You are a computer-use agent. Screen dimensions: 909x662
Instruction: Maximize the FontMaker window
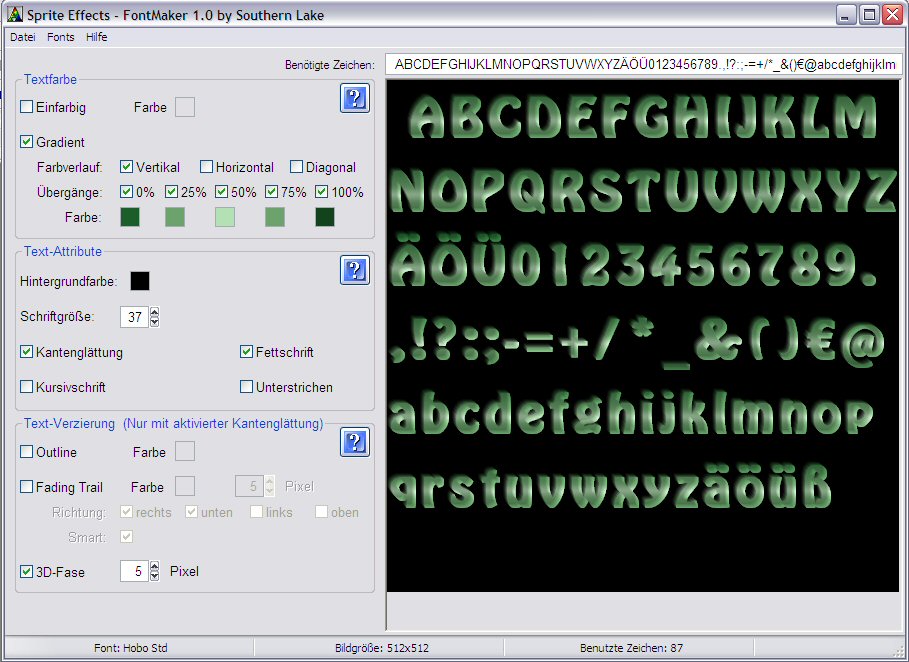tap(869, 15)
